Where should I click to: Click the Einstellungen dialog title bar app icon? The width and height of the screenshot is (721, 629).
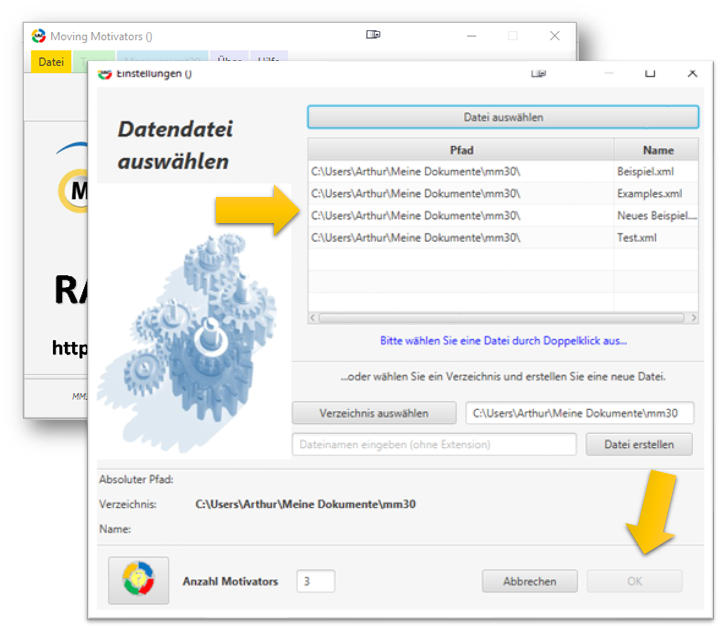[x=105, y=74]
